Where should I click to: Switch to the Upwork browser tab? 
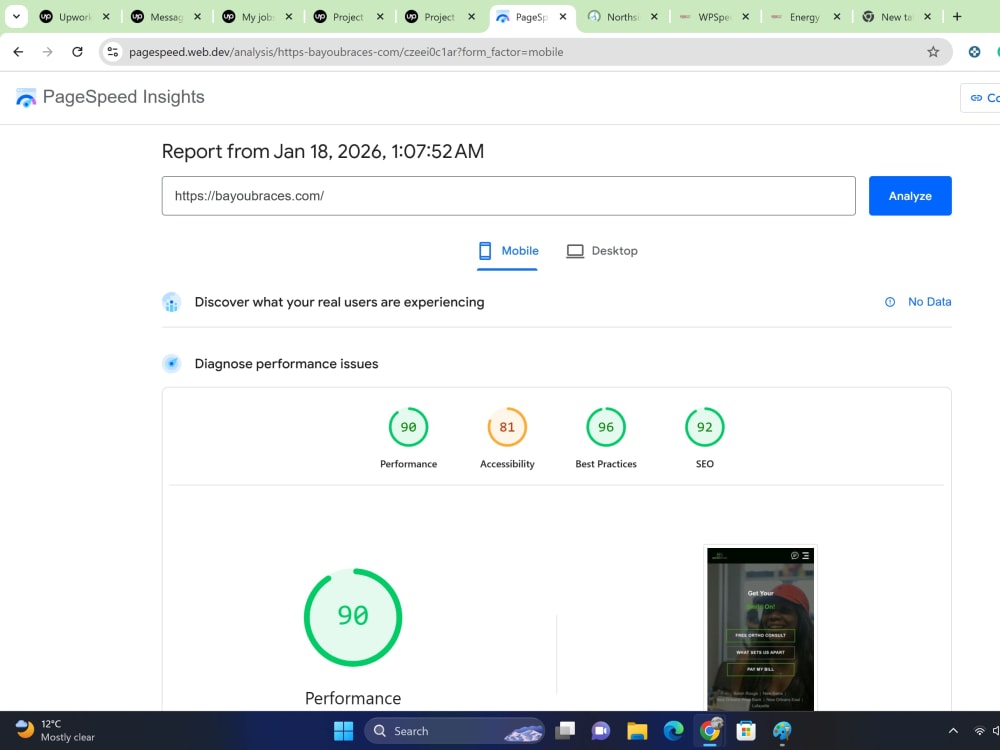pyautogui.click(x=75, y=17)
